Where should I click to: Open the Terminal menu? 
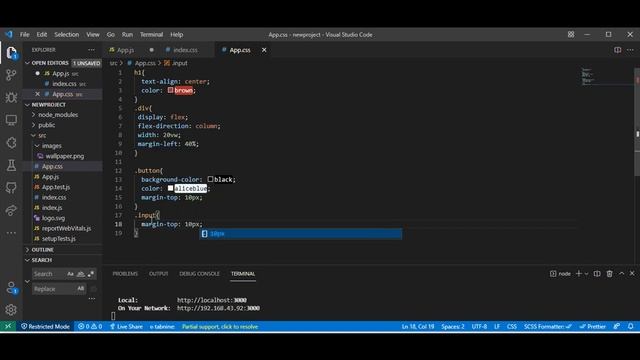(151, 35)
